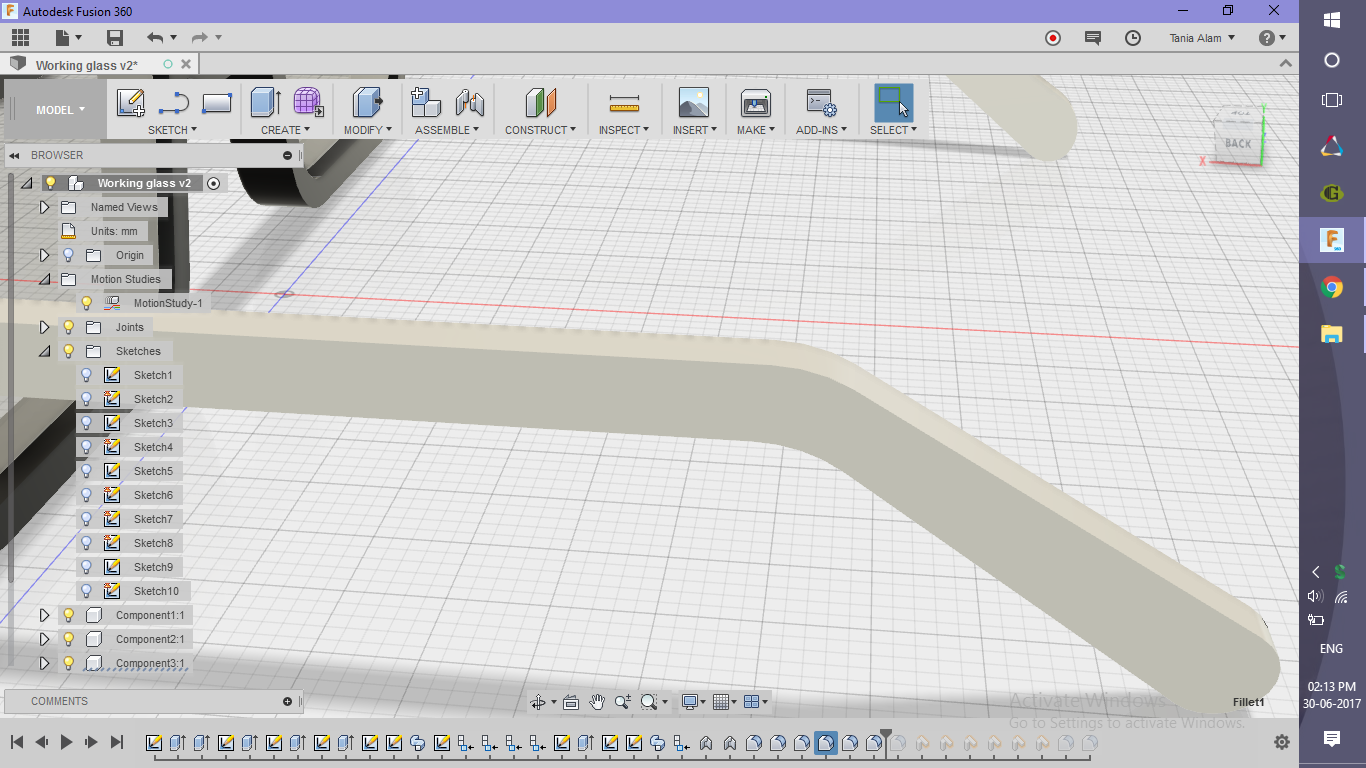Hide Component1:1 using its light bulb
This screenshot has height=768, width=1366.
[68, 615]
